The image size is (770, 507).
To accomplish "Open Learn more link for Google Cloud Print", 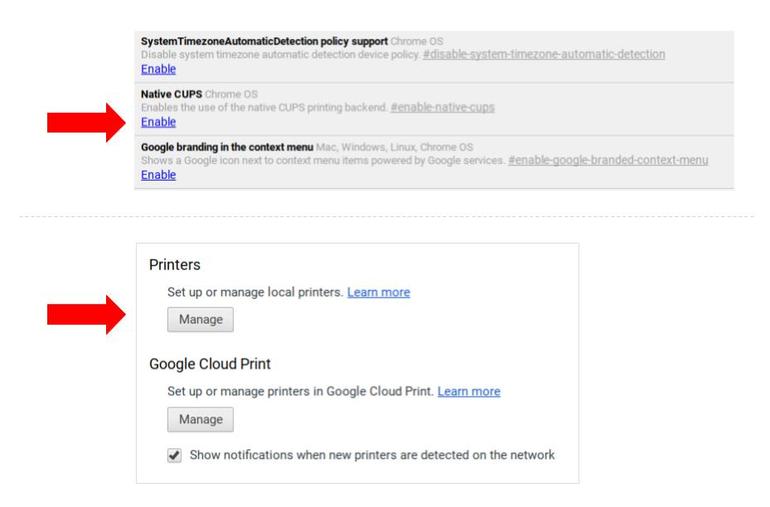I will [x=468, y=391].
